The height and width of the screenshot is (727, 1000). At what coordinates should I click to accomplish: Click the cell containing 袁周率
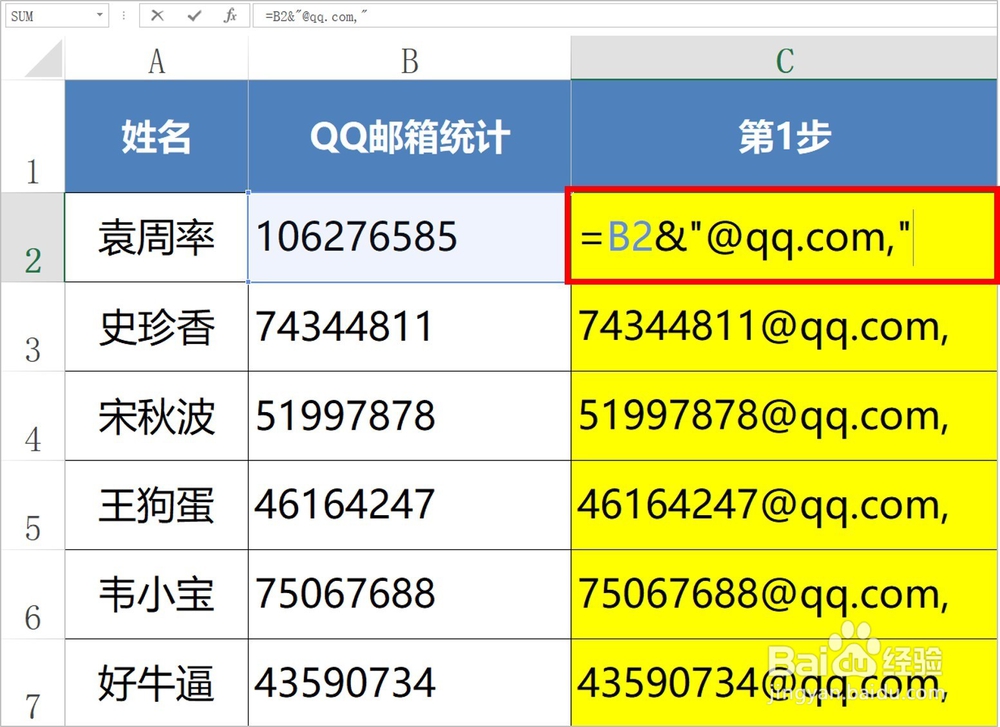155,237
